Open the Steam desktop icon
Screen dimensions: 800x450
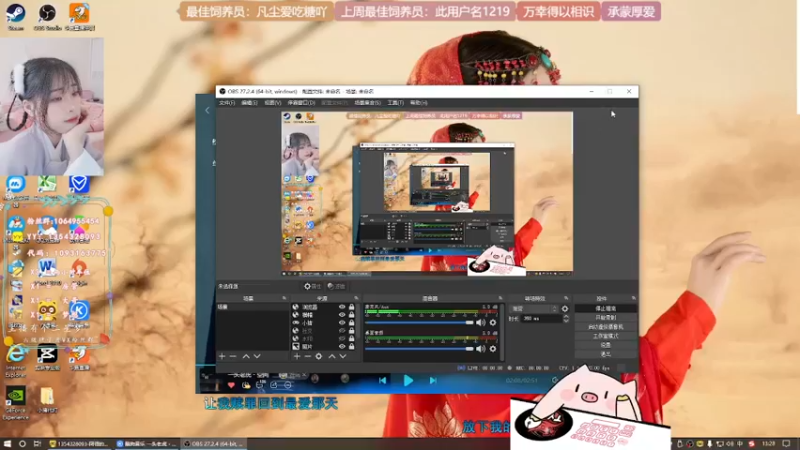pyautogui.click(x=16, y=17)
